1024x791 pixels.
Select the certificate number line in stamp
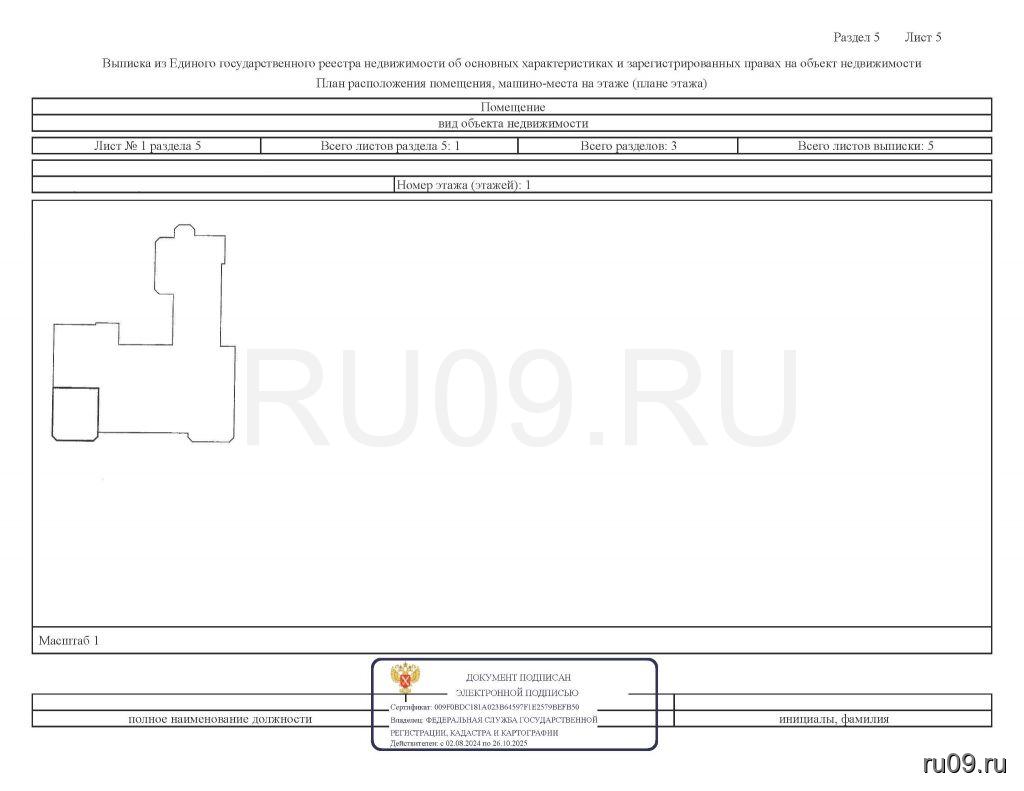pos(484,706)
